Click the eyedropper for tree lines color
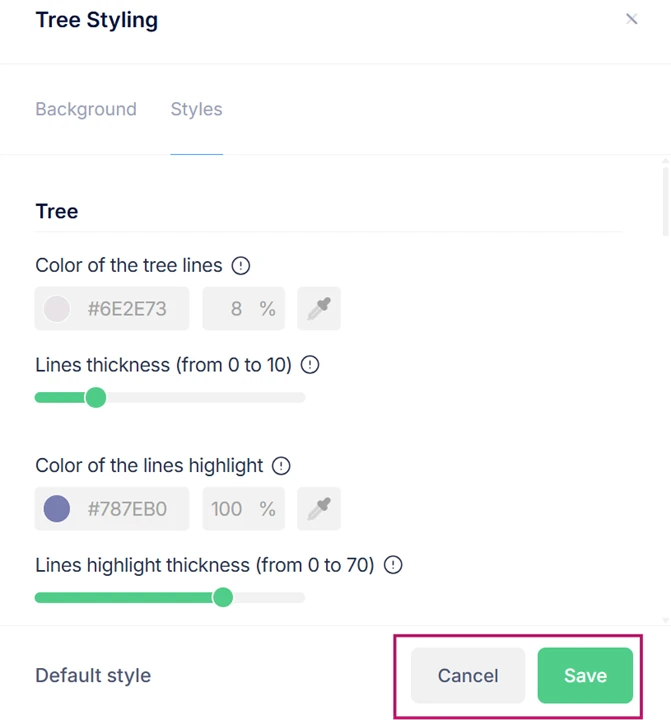Screen dimensions: 671x720 [319, 309]
